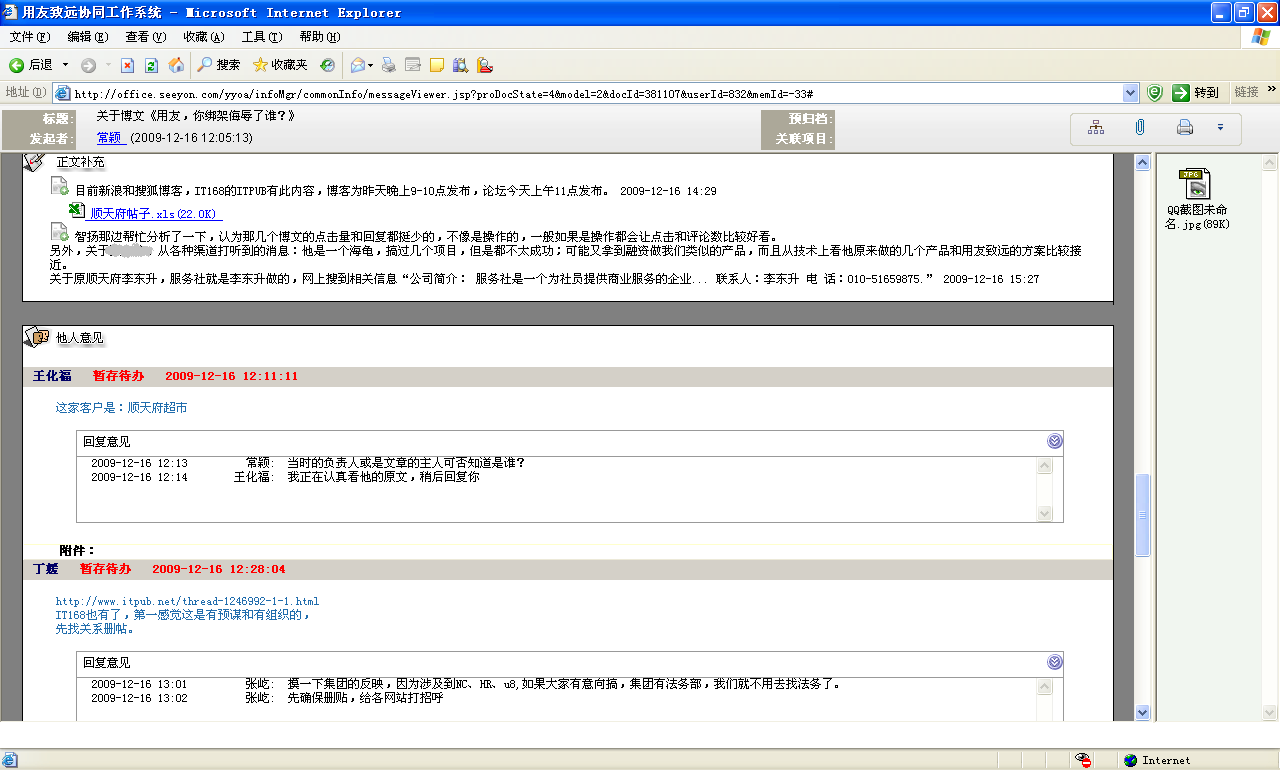Click the IE Forward arrow button

pyautogui.click(x=89, y=65)
